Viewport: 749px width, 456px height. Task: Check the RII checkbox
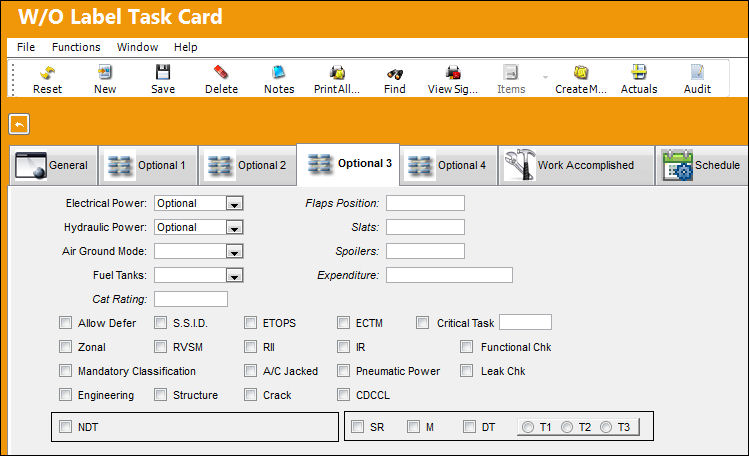pyautogui.click(x=250, y=347)
